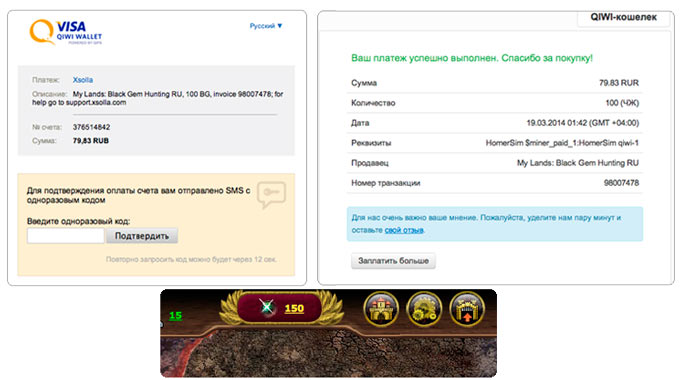Open the Xsolla payment link
680x380 pixels.
tap(82, 80)
